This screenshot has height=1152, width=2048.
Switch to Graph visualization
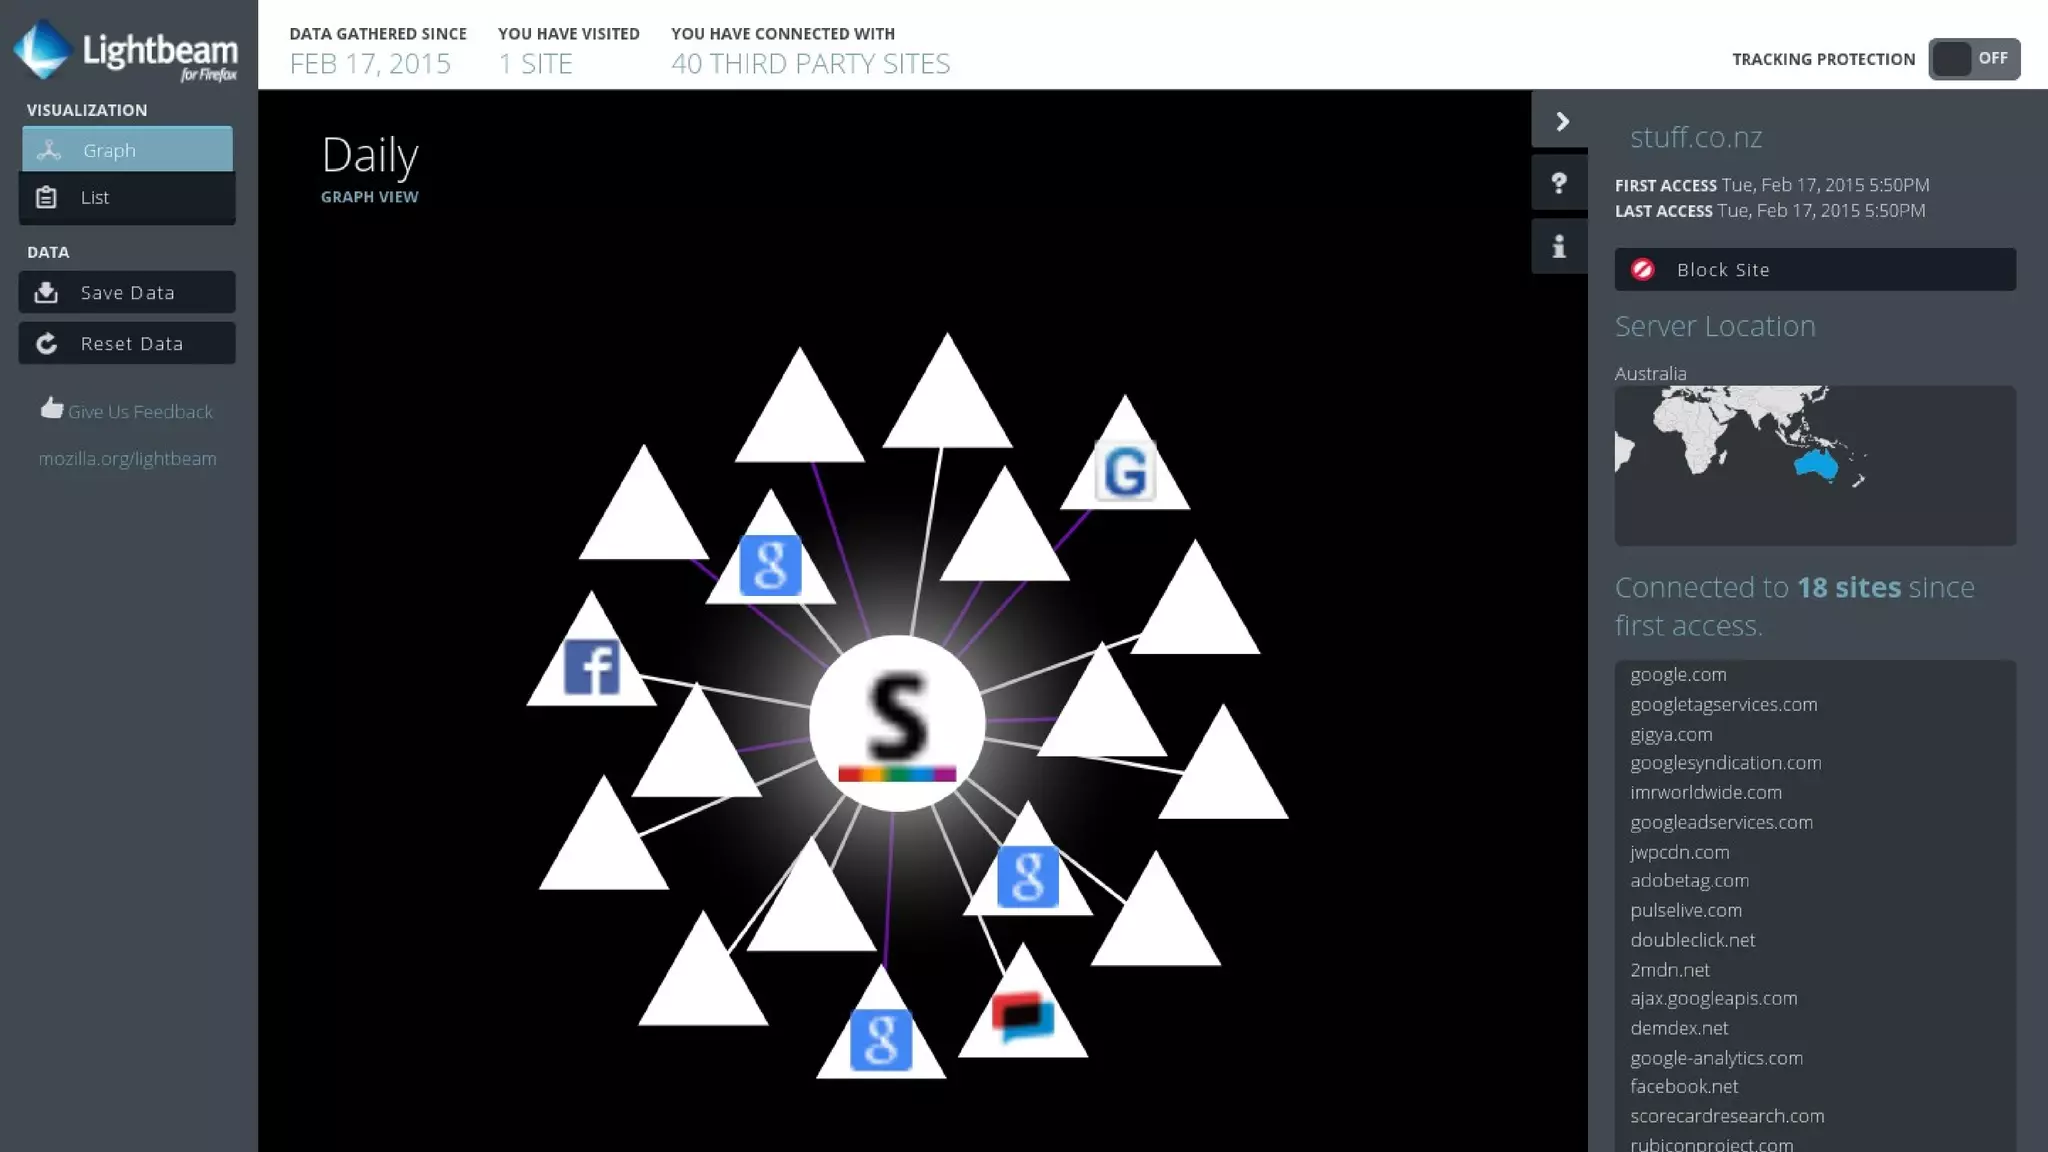tap(127, 150)
